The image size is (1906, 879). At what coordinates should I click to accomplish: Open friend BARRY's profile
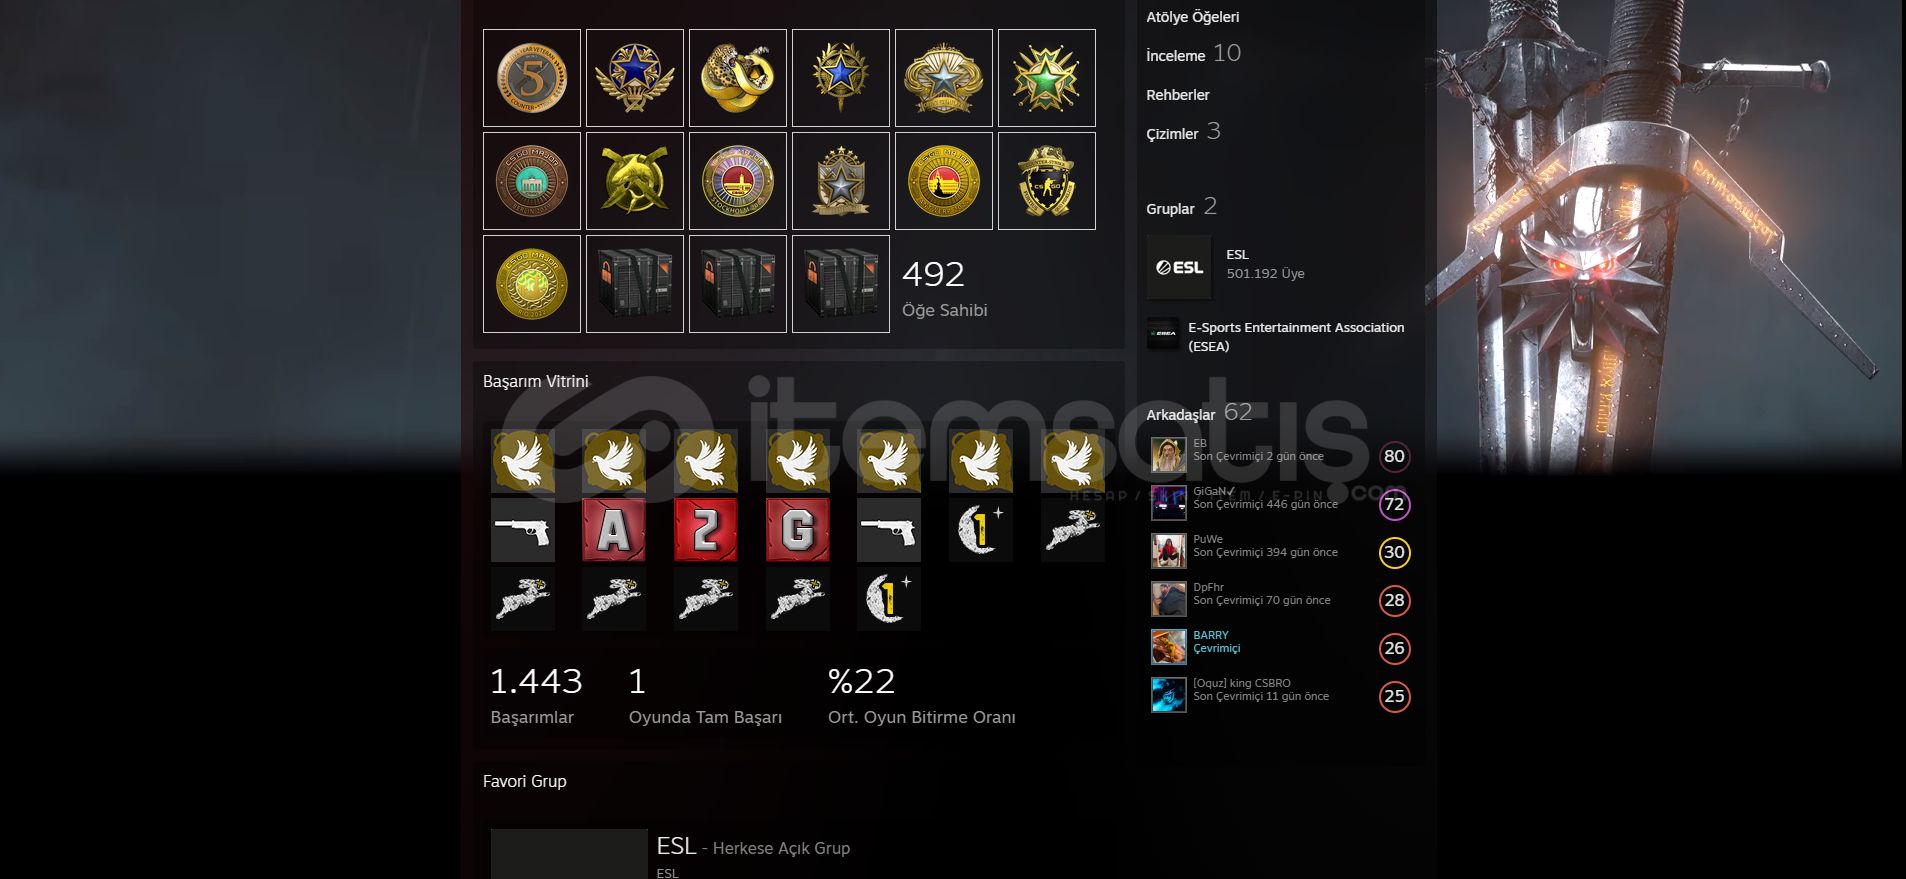[1210, 635]
